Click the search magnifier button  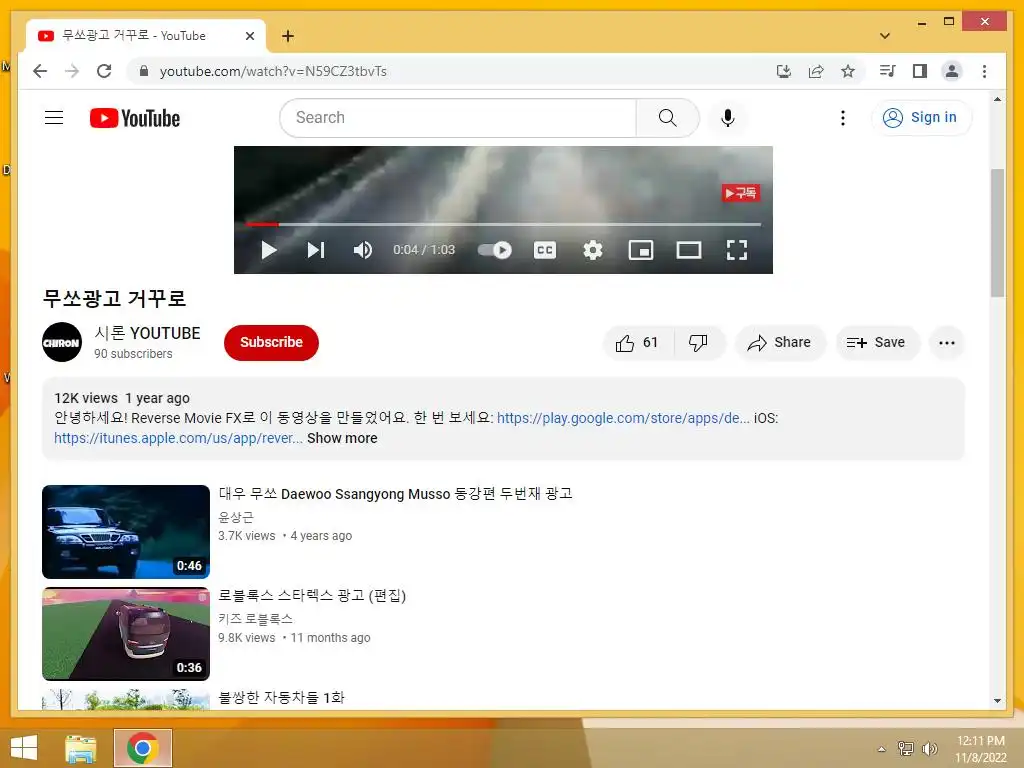[667, 118]
